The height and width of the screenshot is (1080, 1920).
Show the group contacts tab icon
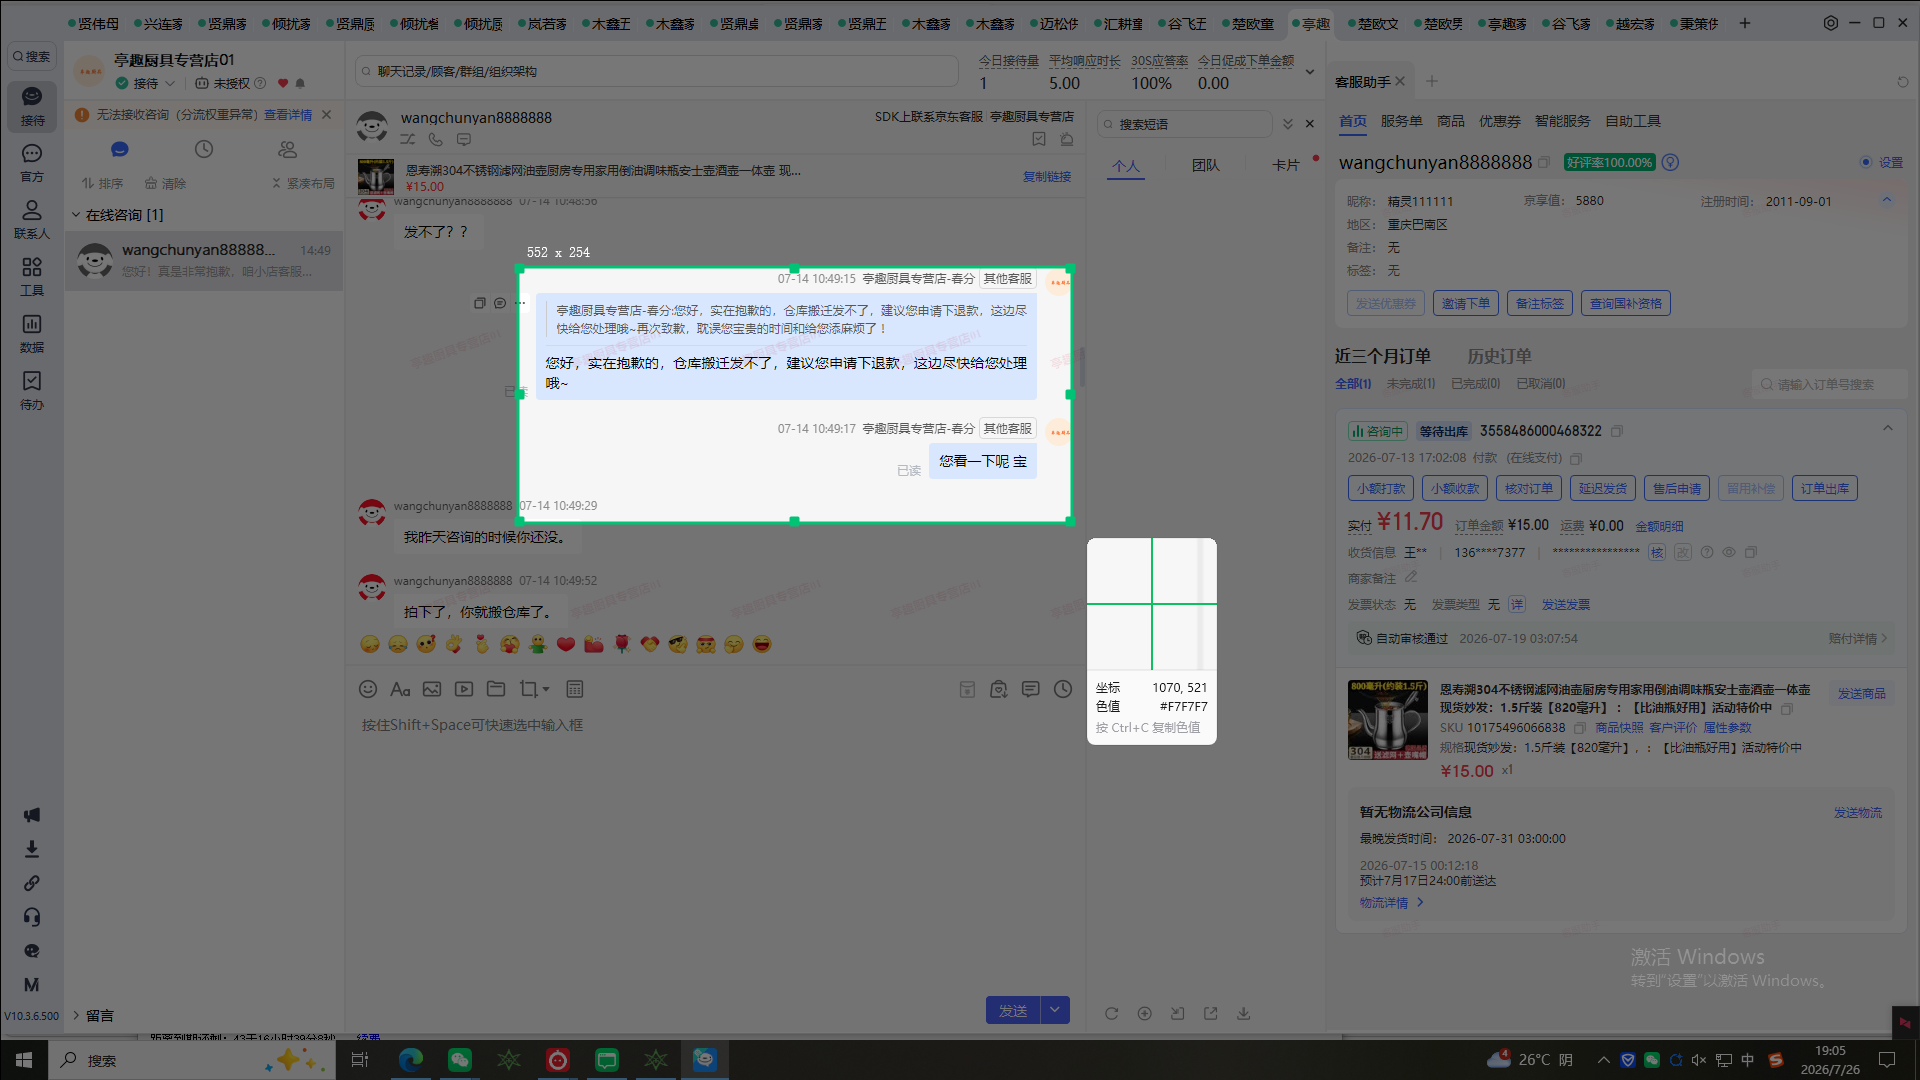pyautogui.click(x=288, y=149)
